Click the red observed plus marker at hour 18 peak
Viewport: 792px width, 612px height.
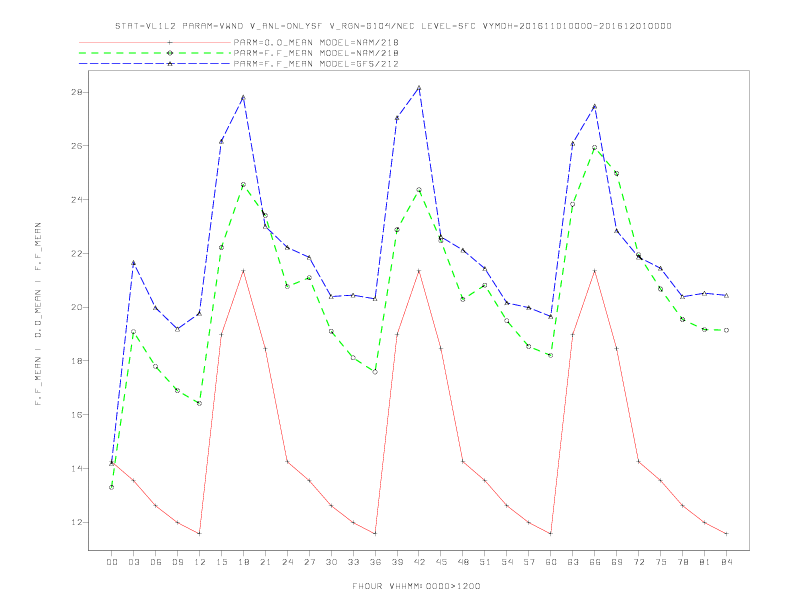[243, 271]
